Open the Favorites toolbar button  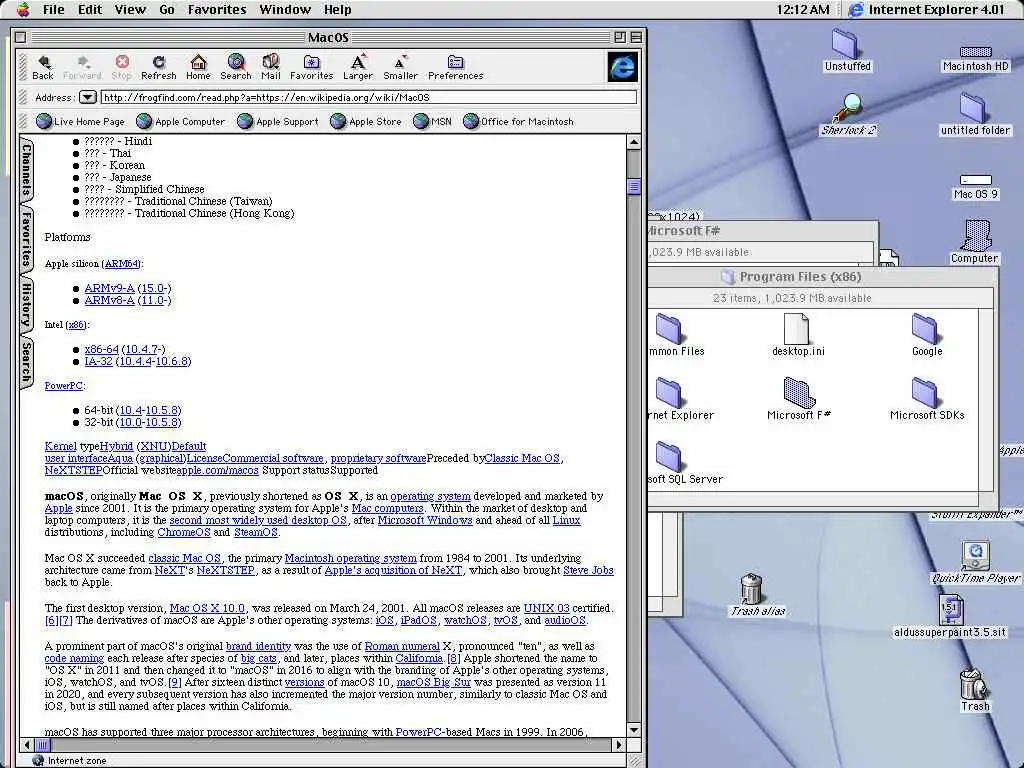point(312,67)
